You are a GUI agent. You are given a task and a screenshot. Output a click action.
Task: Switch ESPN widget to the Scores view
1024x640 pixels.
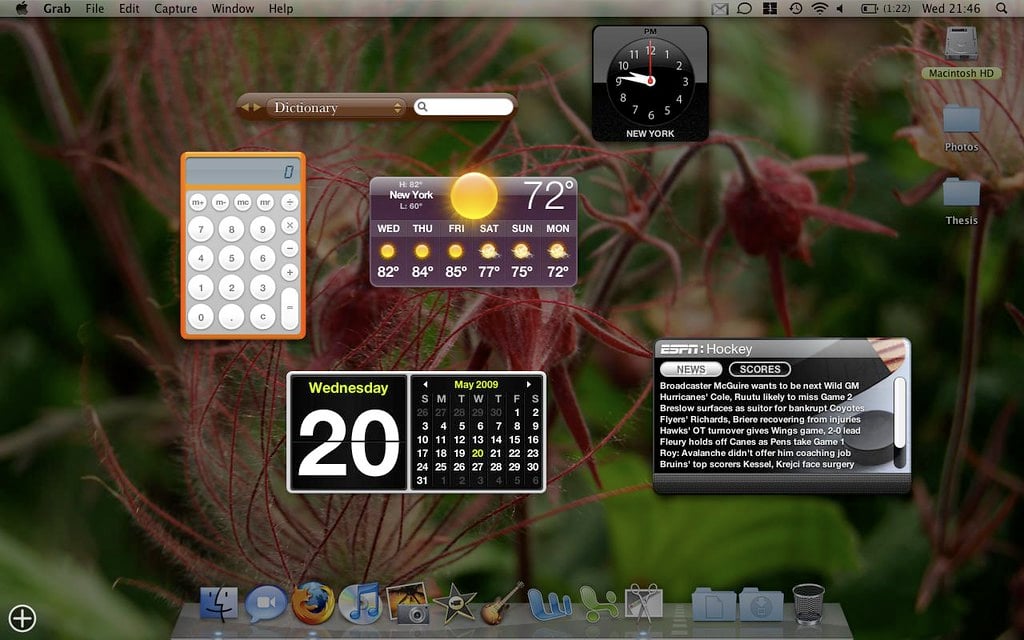pos(759,369)
